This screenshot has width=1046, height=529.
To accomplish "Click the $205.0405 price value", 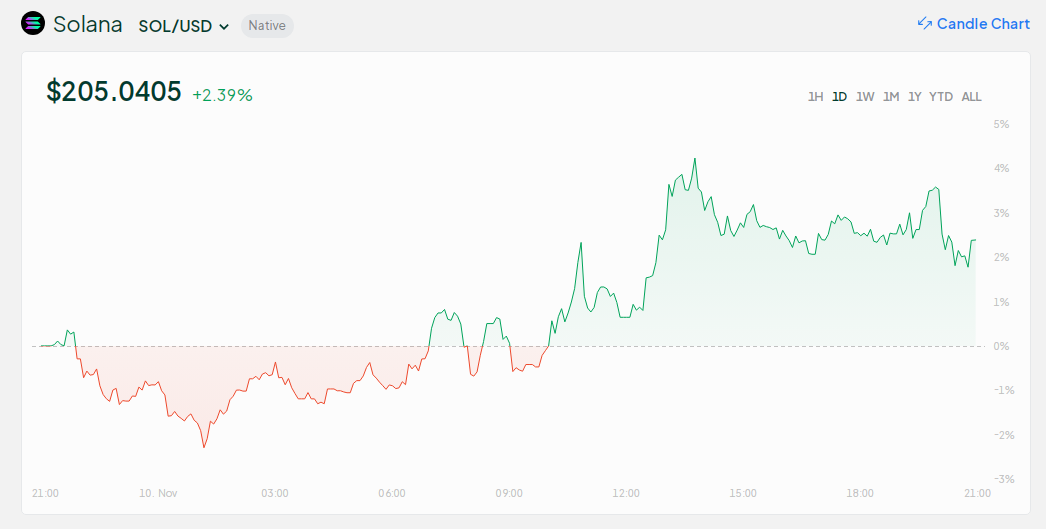I will (114, 92).
